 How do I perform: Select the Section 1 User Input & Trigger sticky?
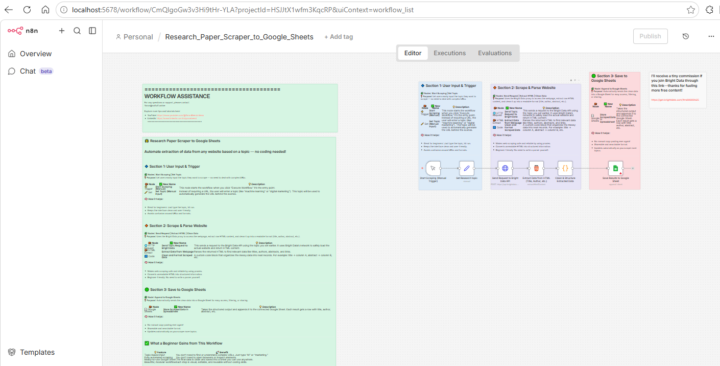[450, 135]
